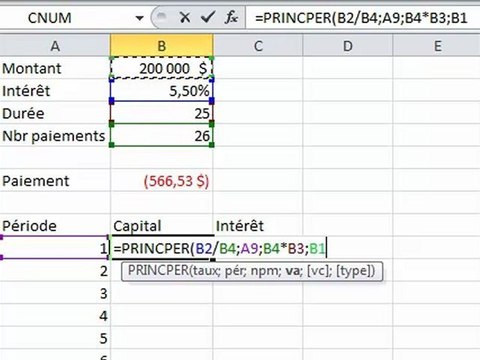The image size is (480, 360).
Task: Click the Paiement label cell
Action: click(55, 181)
